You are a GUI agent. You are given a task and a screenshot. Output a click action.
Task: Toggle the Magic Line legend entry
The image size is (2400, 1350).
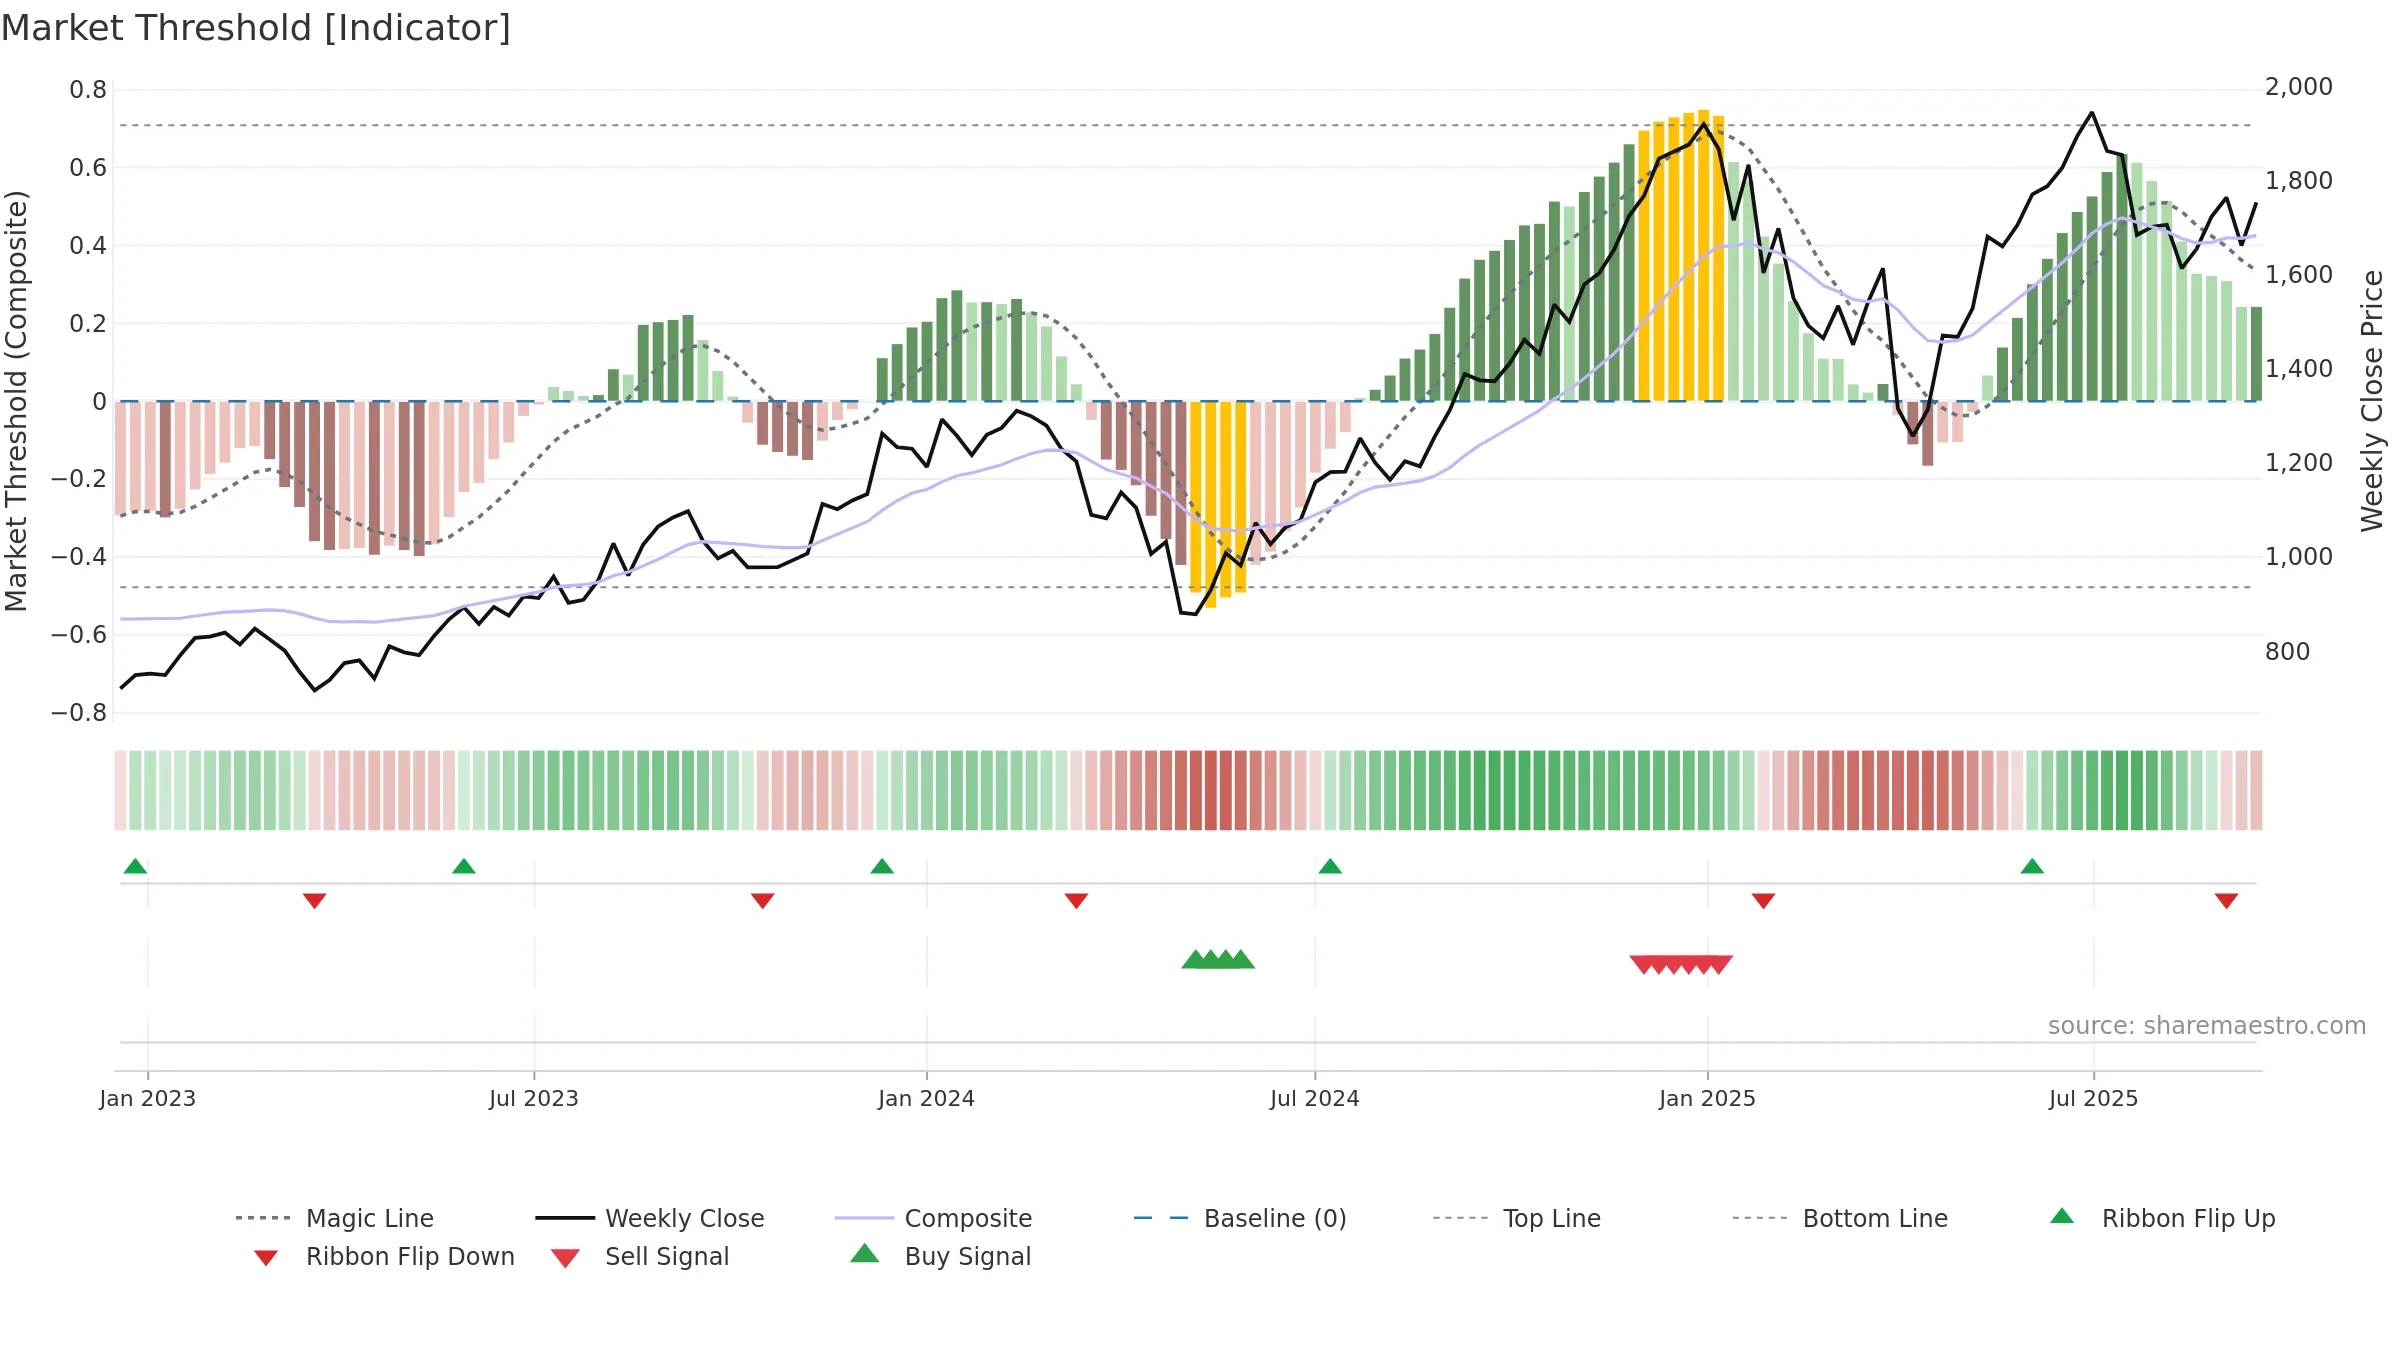coord(335,1218)
